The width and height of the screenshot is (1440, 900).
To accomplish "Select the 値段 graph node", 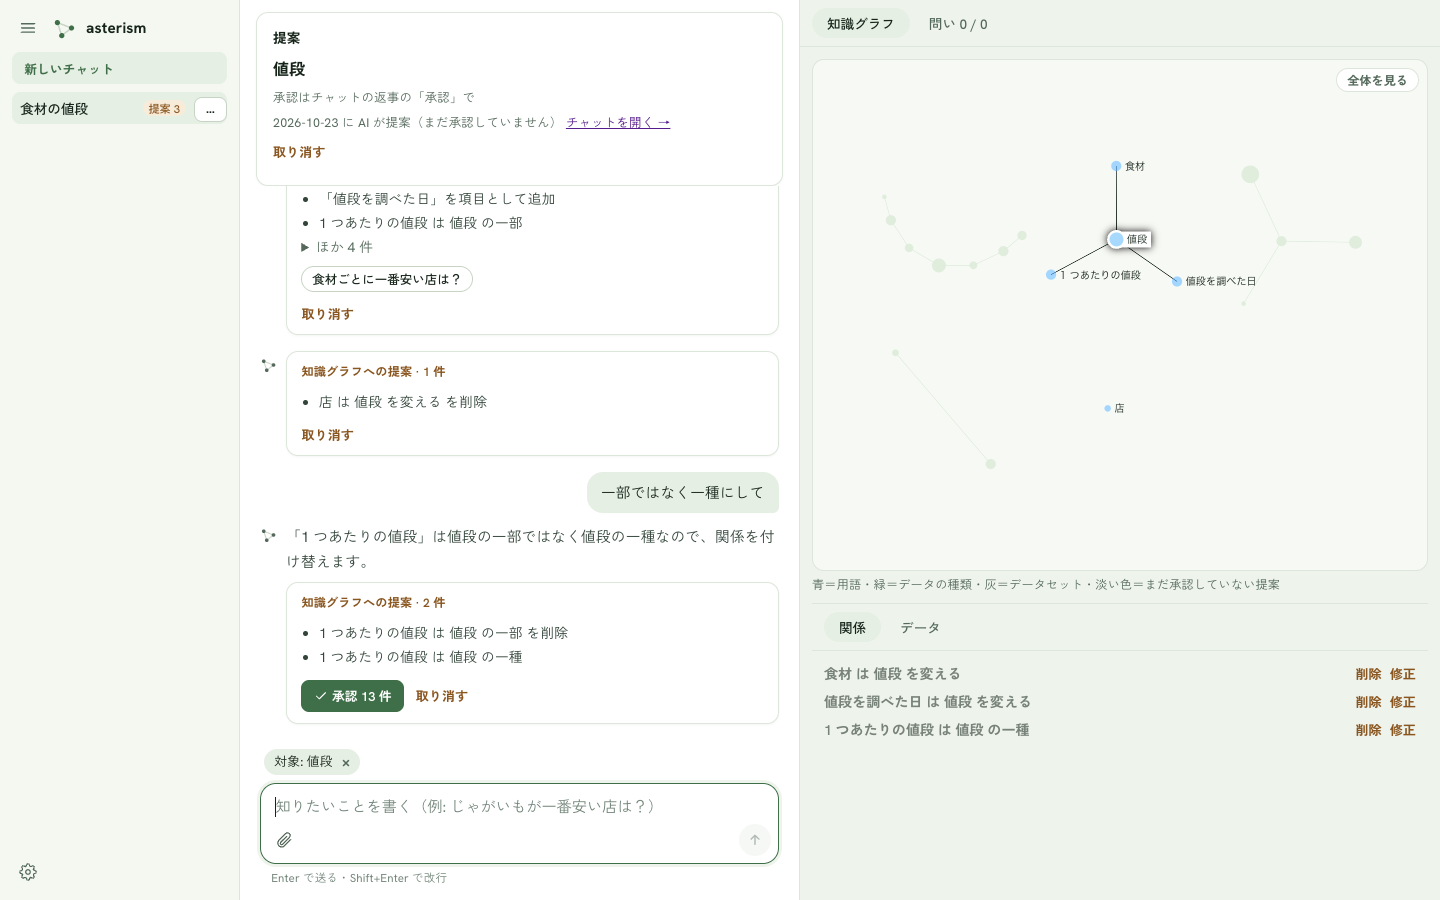I will coord(1117,239).
